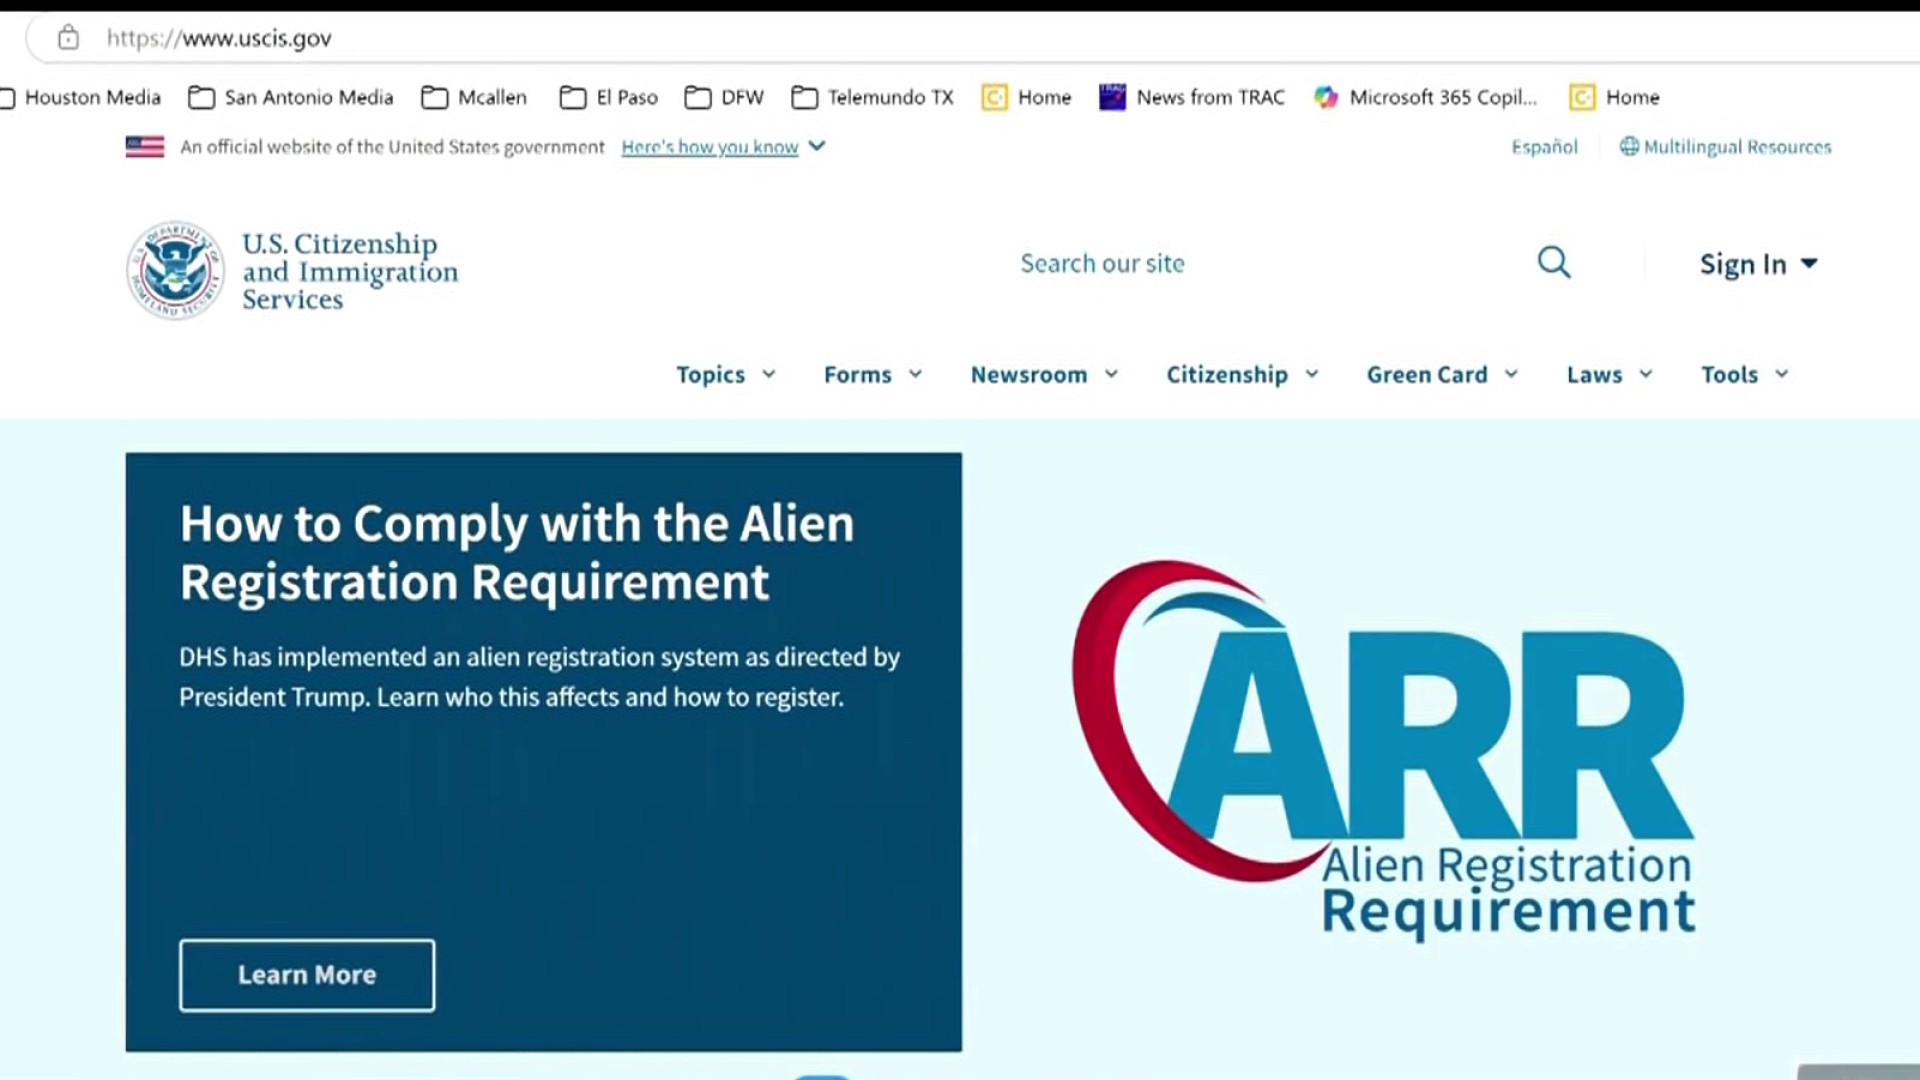Open the DFW bookmark folder
The height and width of the screenshot is (1080, 1920).
pyautogui.click(x=724, y=97)
